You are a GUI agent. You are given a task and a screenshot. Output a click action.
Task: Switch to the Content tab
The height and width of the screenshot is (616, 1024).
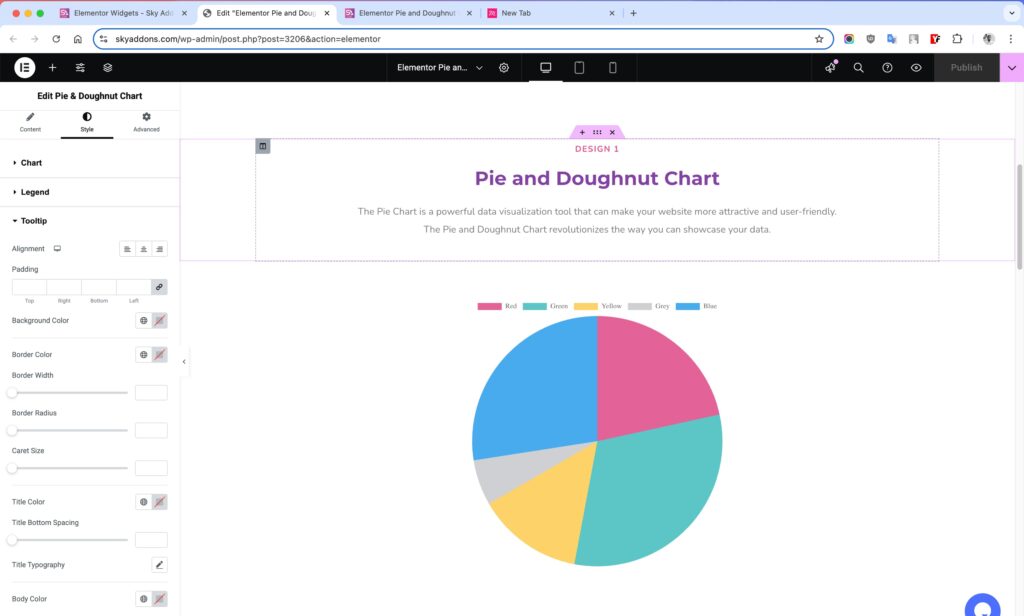[x=30, y=122]
